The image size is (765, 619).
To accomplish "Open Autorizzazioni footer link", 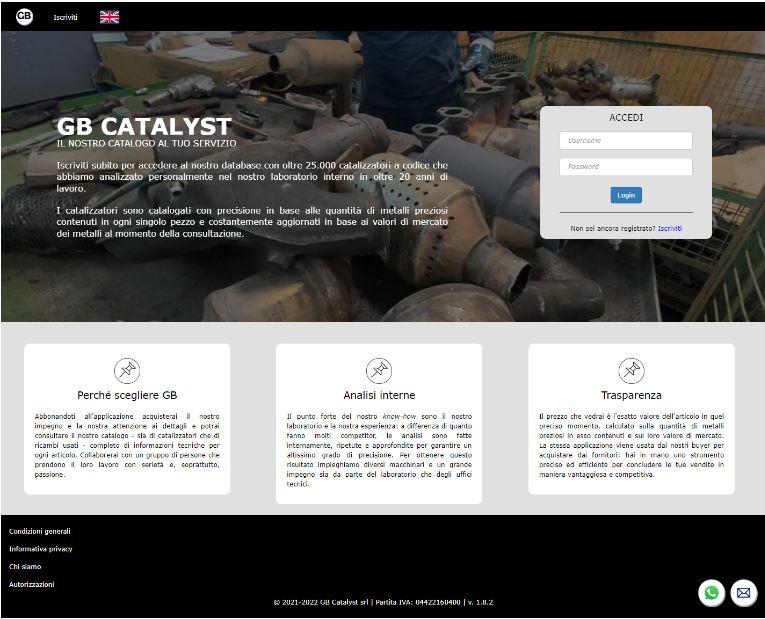I will (31, 584).
